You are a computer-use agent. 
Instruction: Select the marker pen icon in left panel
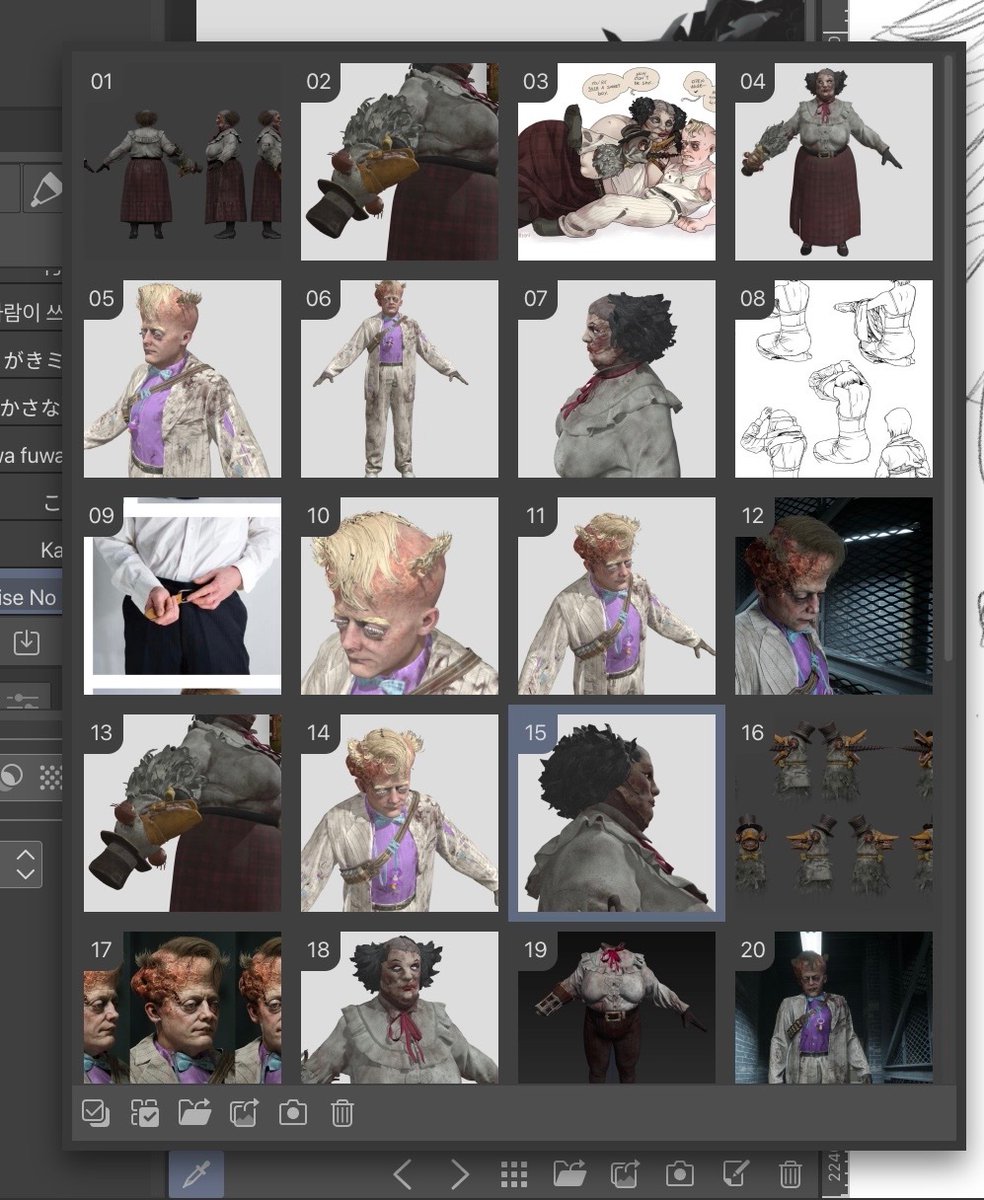coord(43,187)
